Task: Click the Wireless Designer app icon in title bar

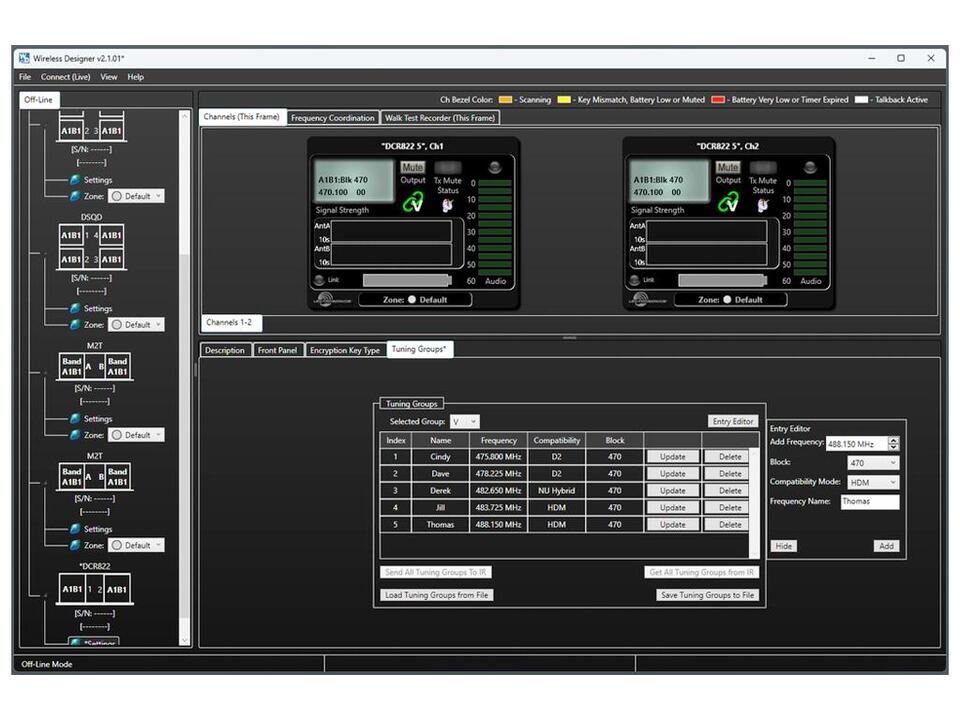Action: point(24,58)
